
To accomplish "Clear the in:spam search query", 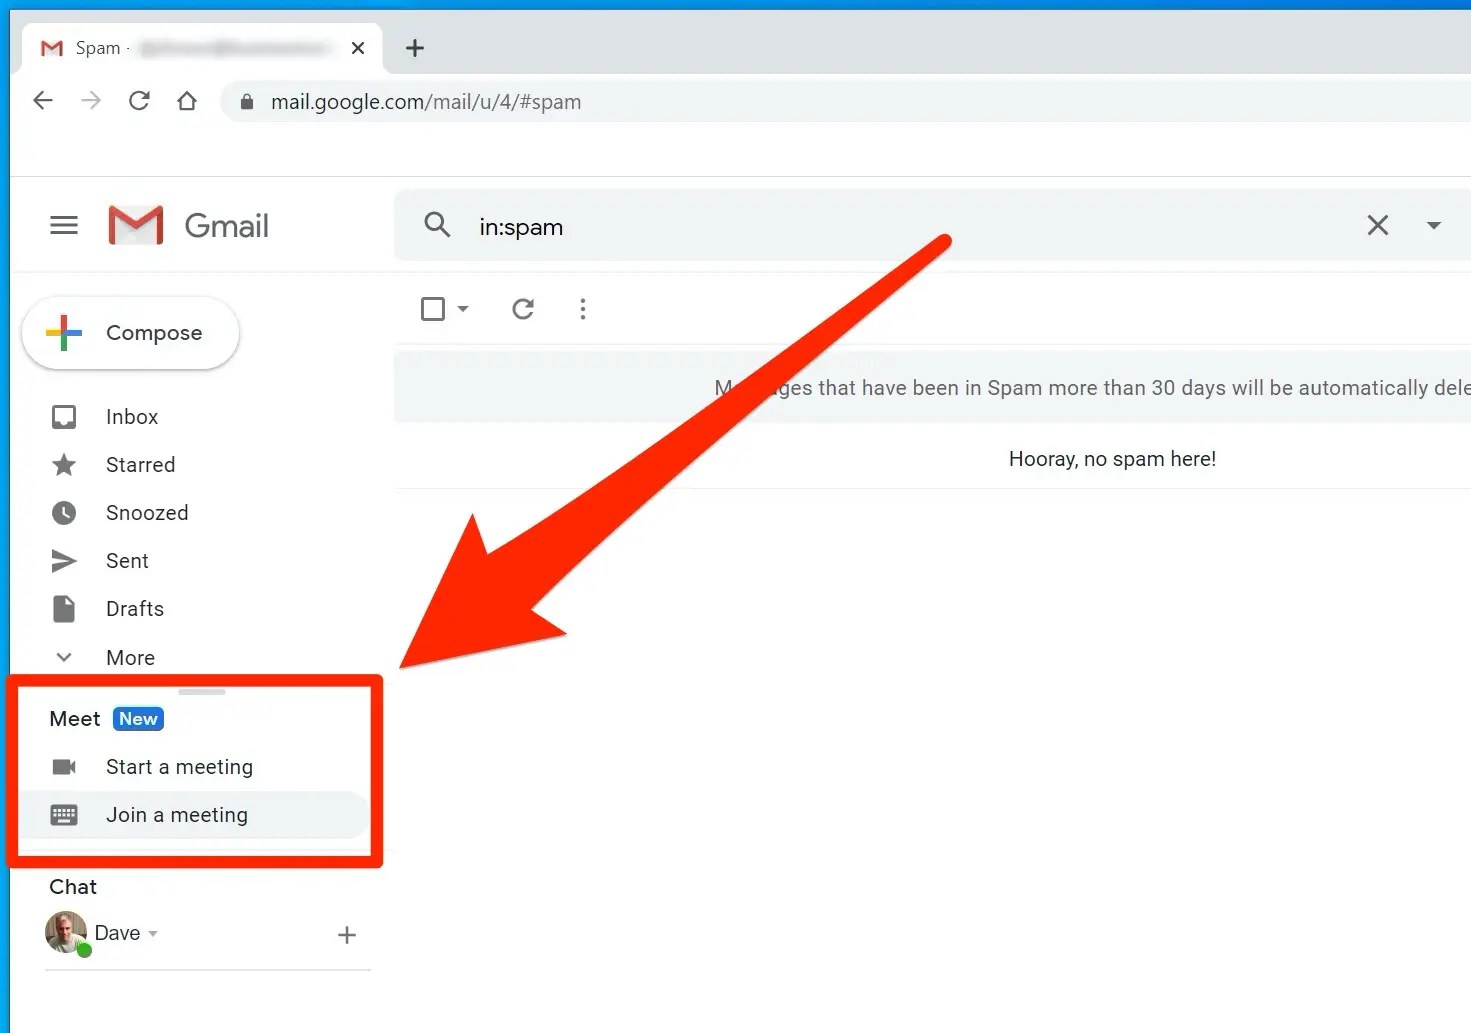I will click(x=1377, y=226).
